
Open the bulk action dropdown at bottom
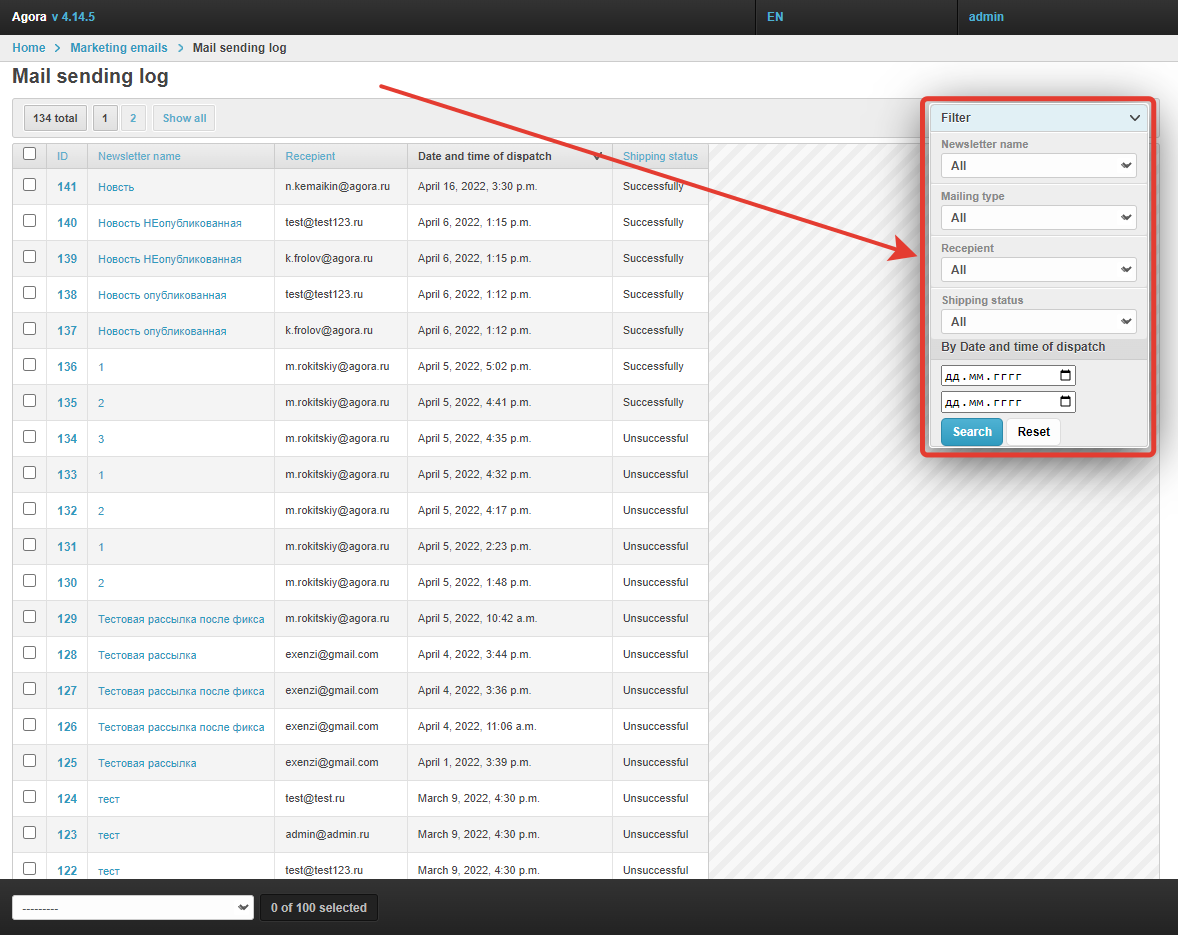(132, 907)
